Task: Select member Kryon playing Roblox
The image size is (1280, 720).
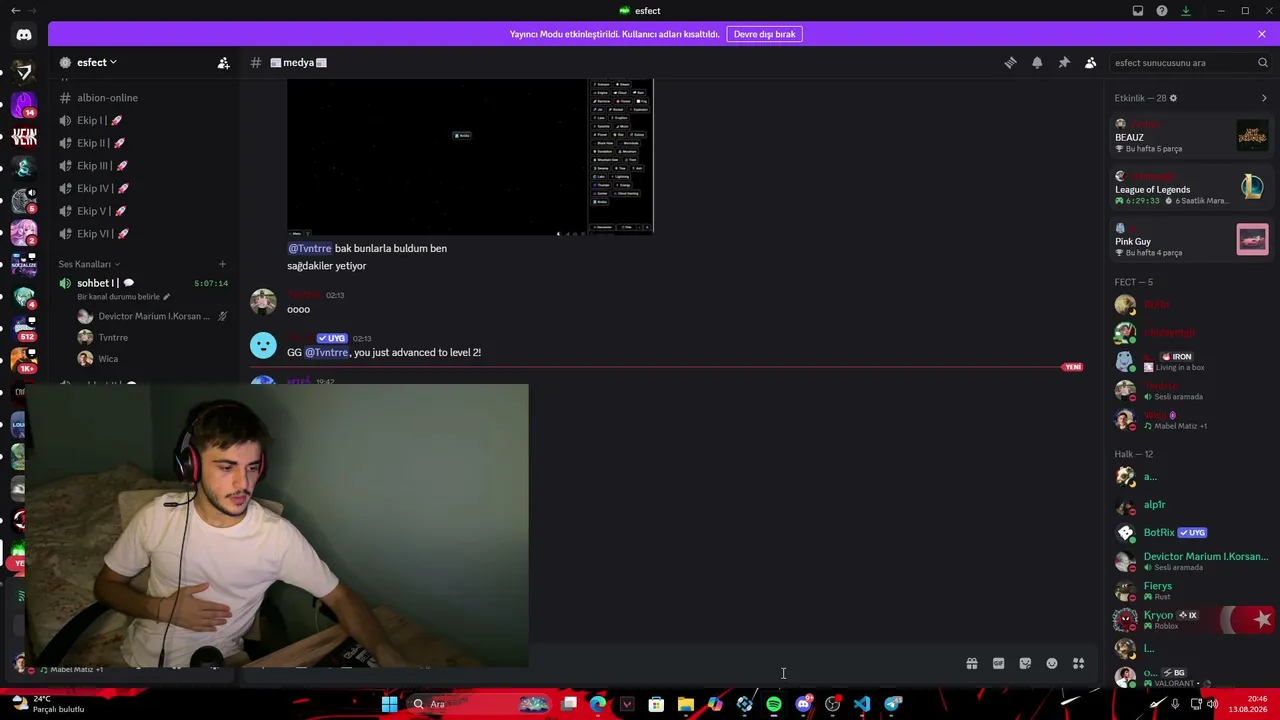Action: point(1191,620)
